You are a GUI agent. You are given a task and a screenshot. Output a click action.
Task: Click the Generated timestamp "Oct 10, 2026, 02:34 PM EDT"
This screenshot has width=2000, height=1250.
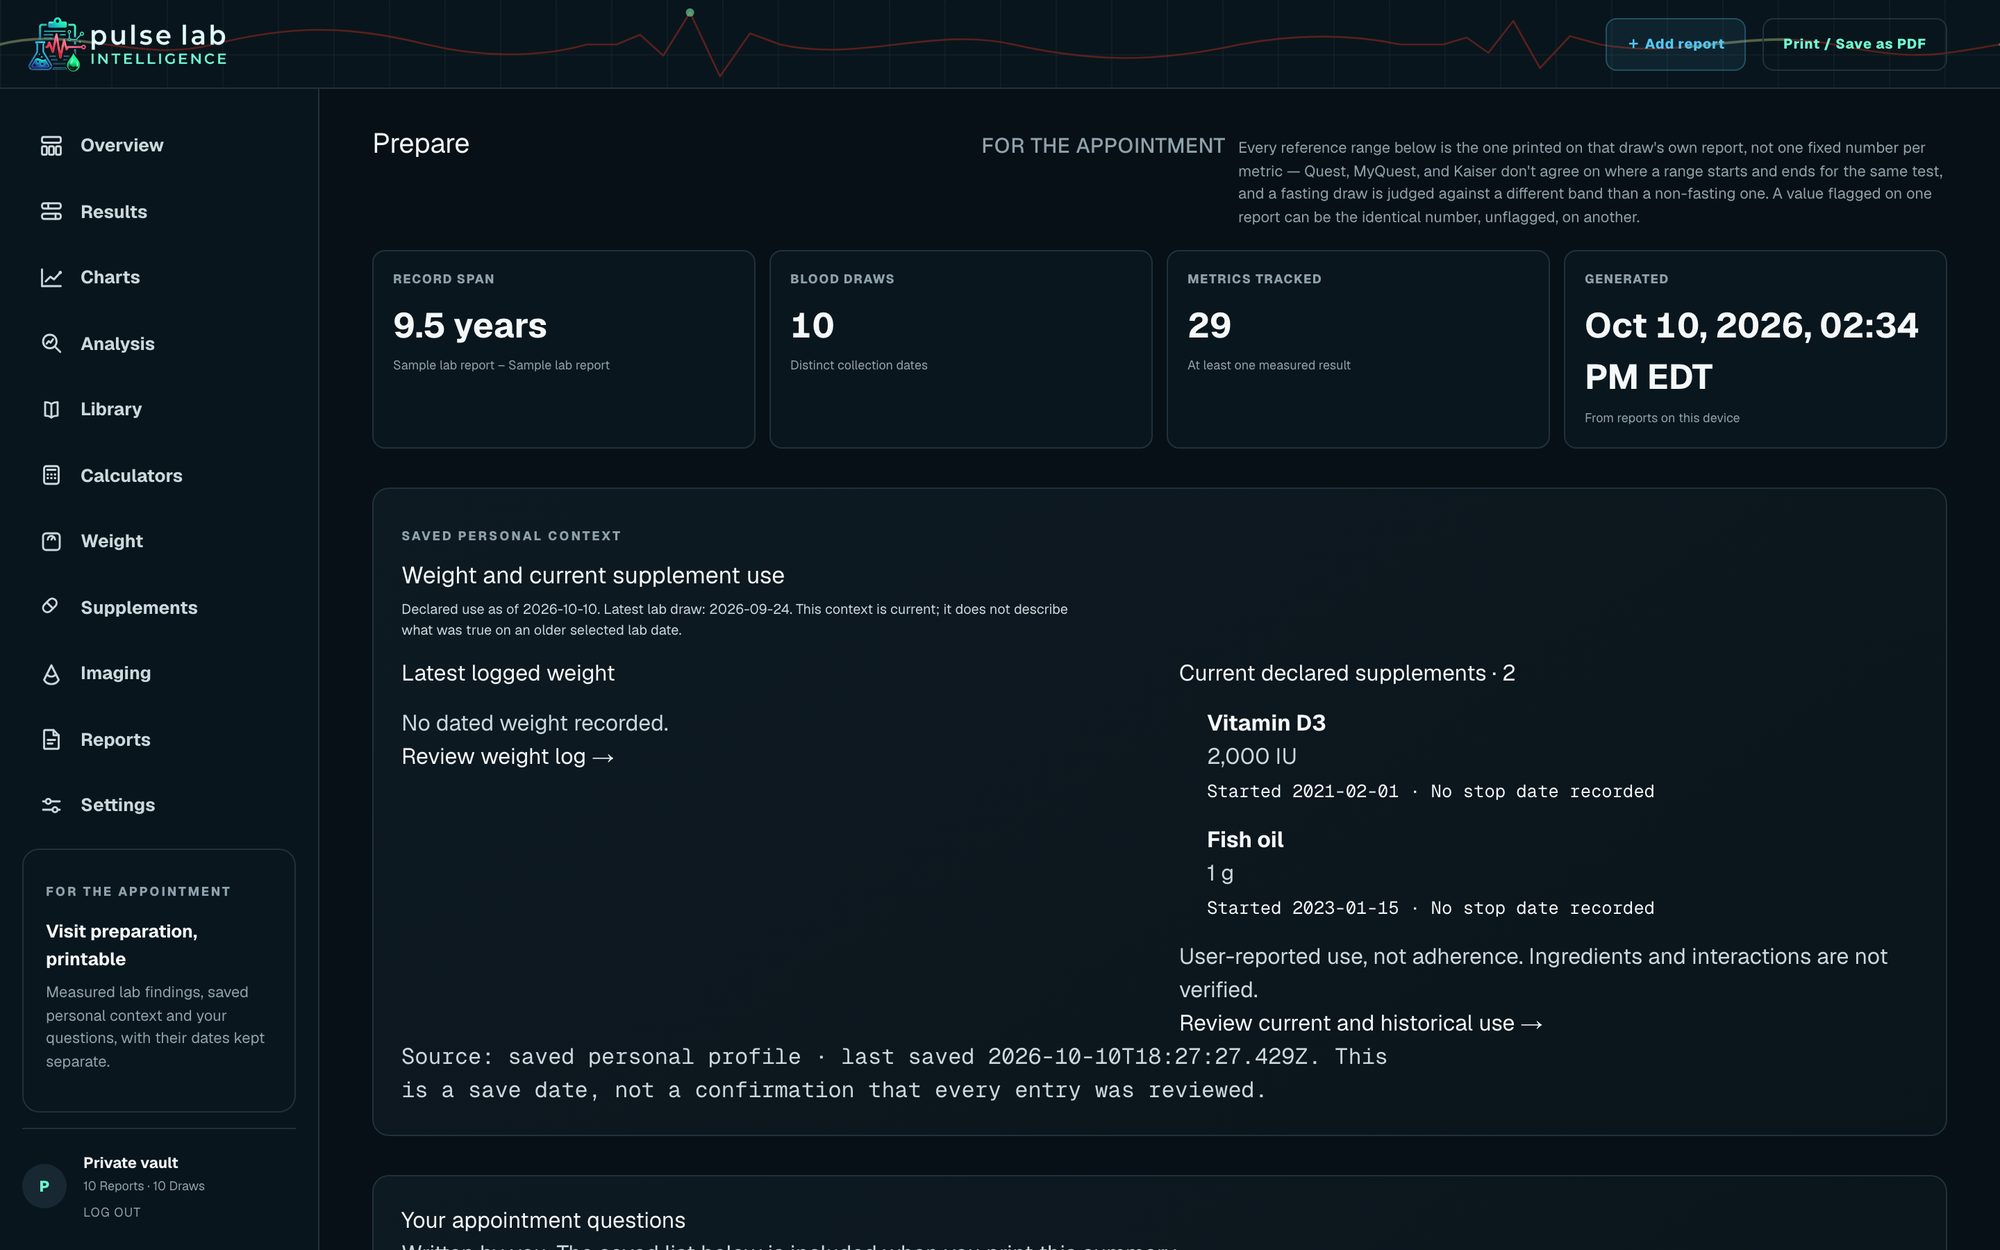[x=1752, y=351]
